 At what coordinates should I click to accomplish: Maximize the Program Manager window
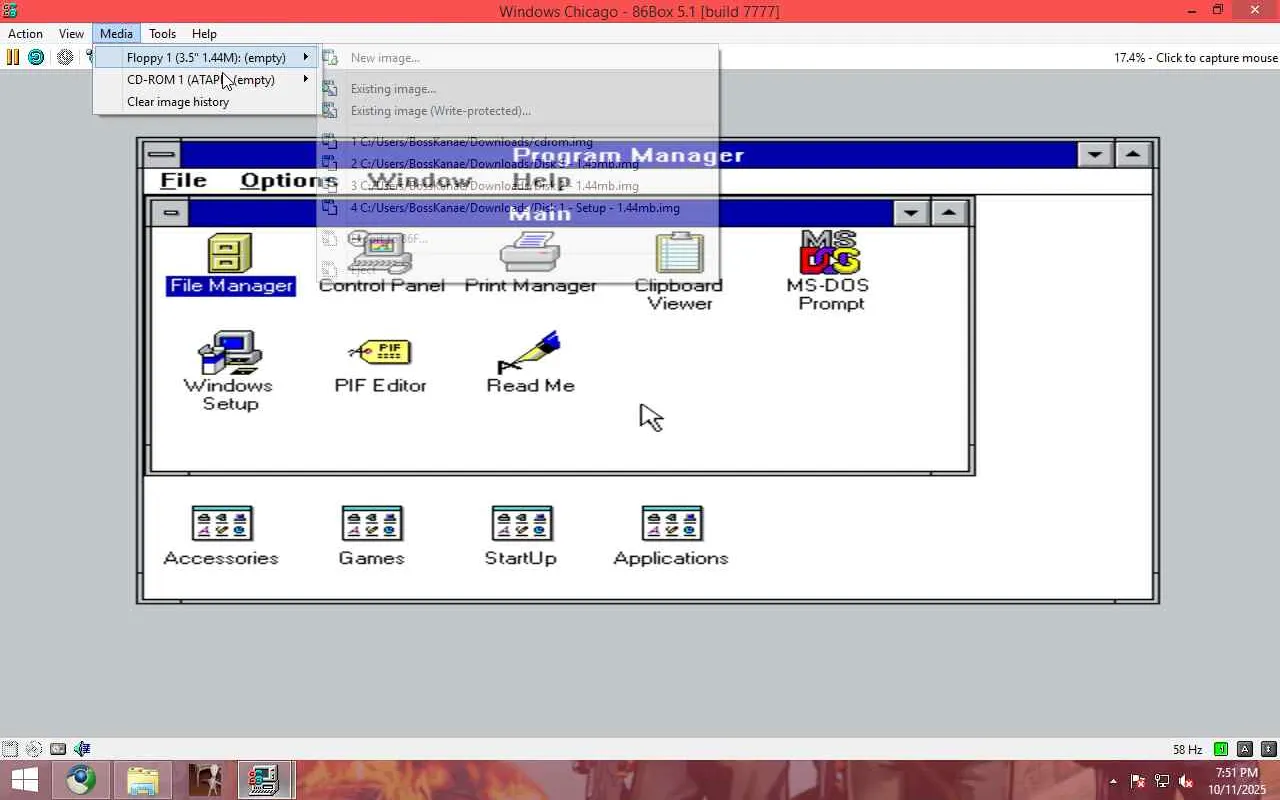(x=1132, y=155)
